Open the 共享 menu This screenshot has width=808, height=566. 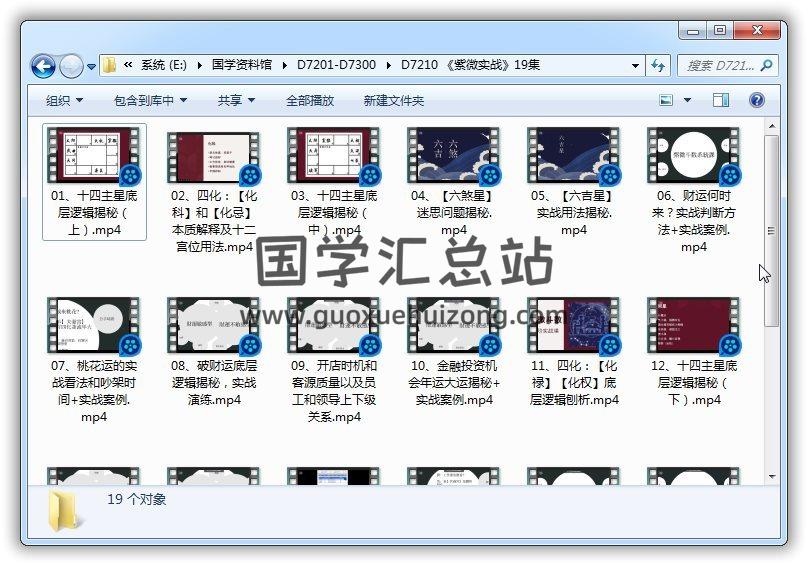[x=236, y=101]
